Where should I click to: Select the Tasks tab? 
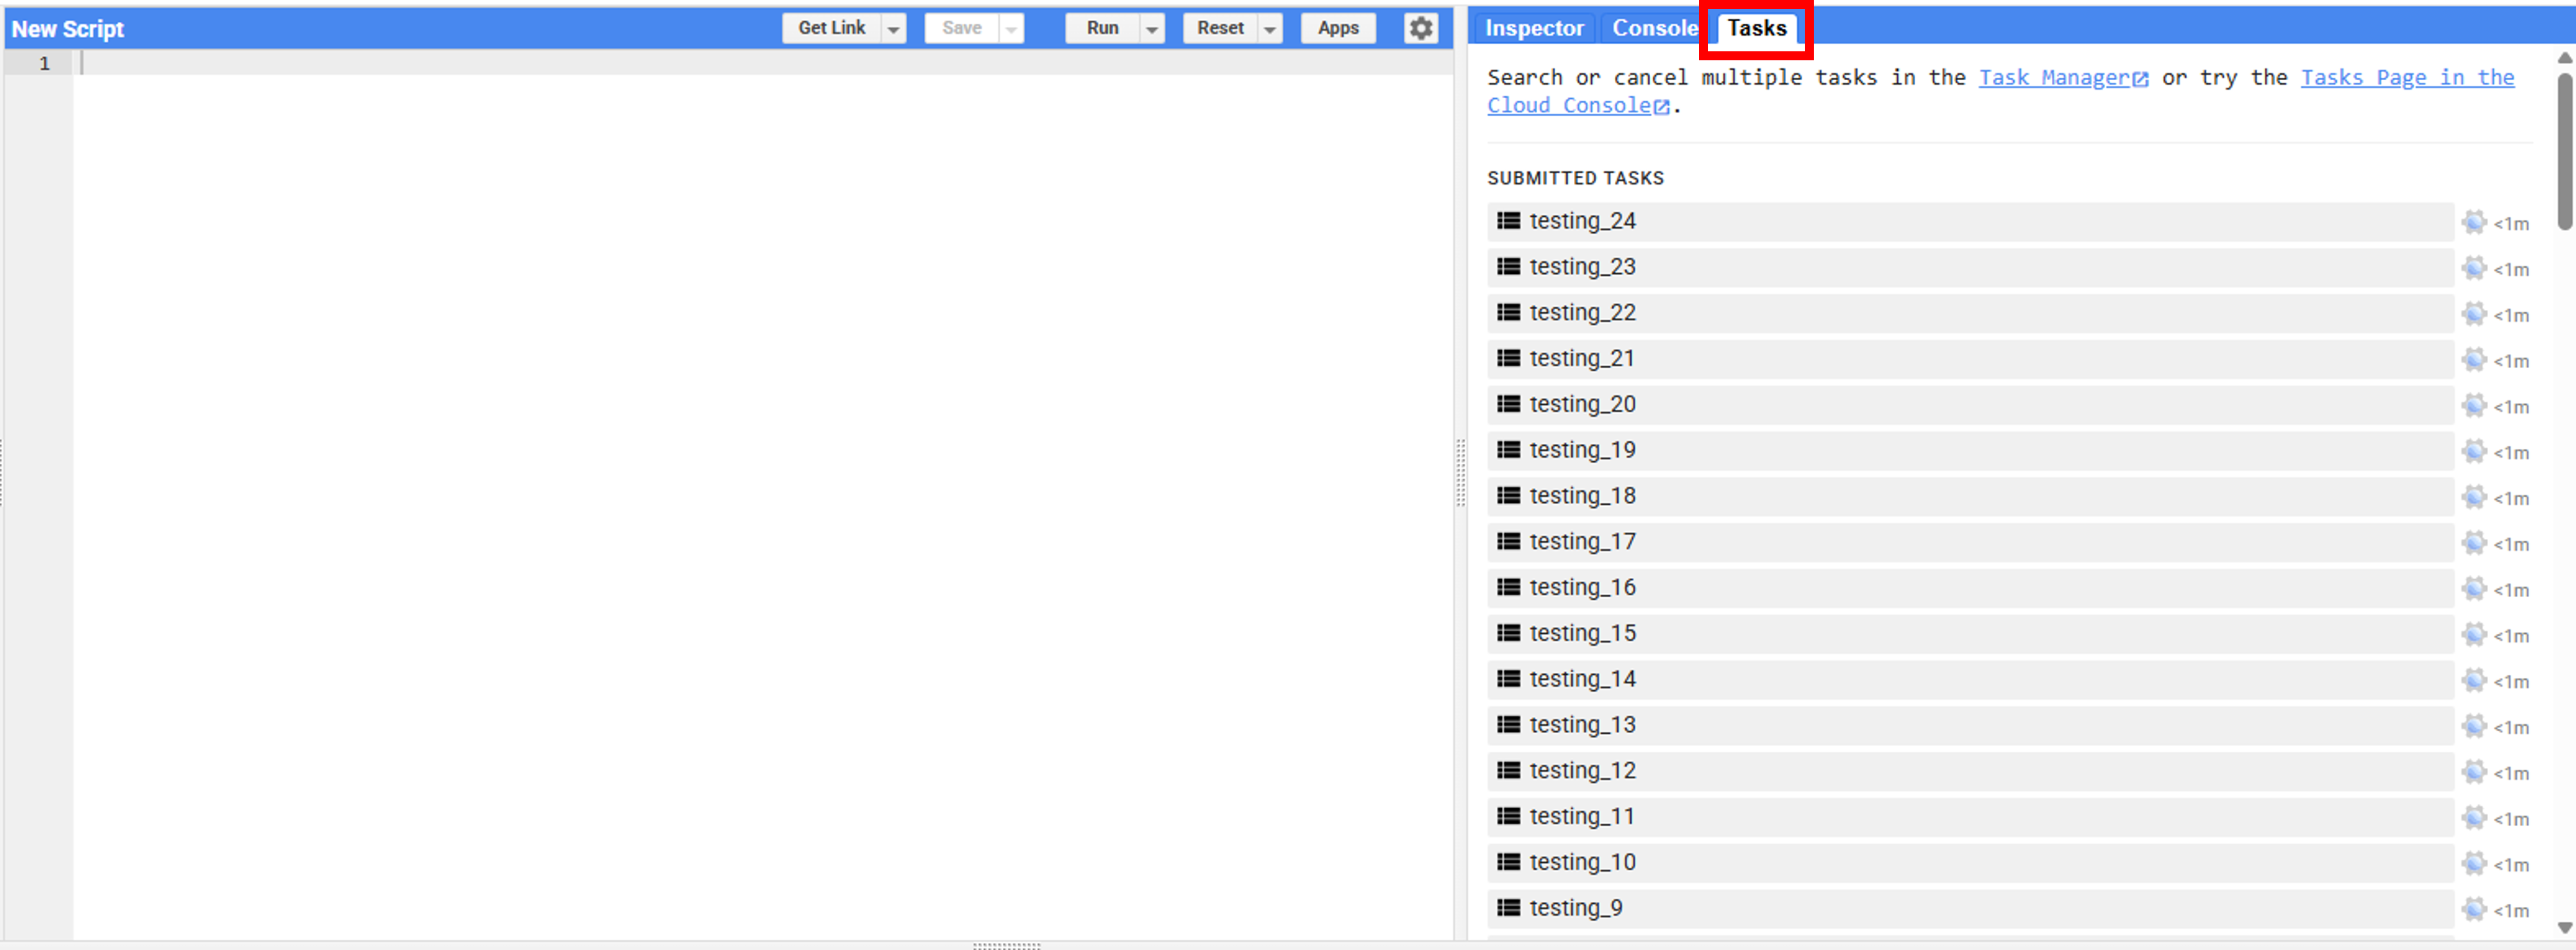1757,29
